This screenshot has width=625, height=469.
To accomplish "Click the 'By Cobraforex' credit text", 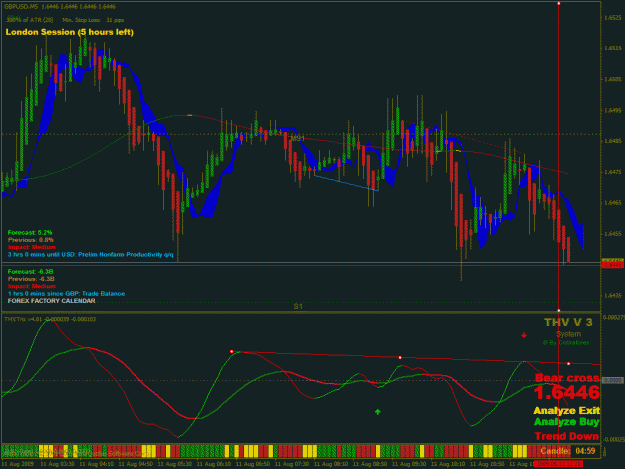I will (566, 343).
